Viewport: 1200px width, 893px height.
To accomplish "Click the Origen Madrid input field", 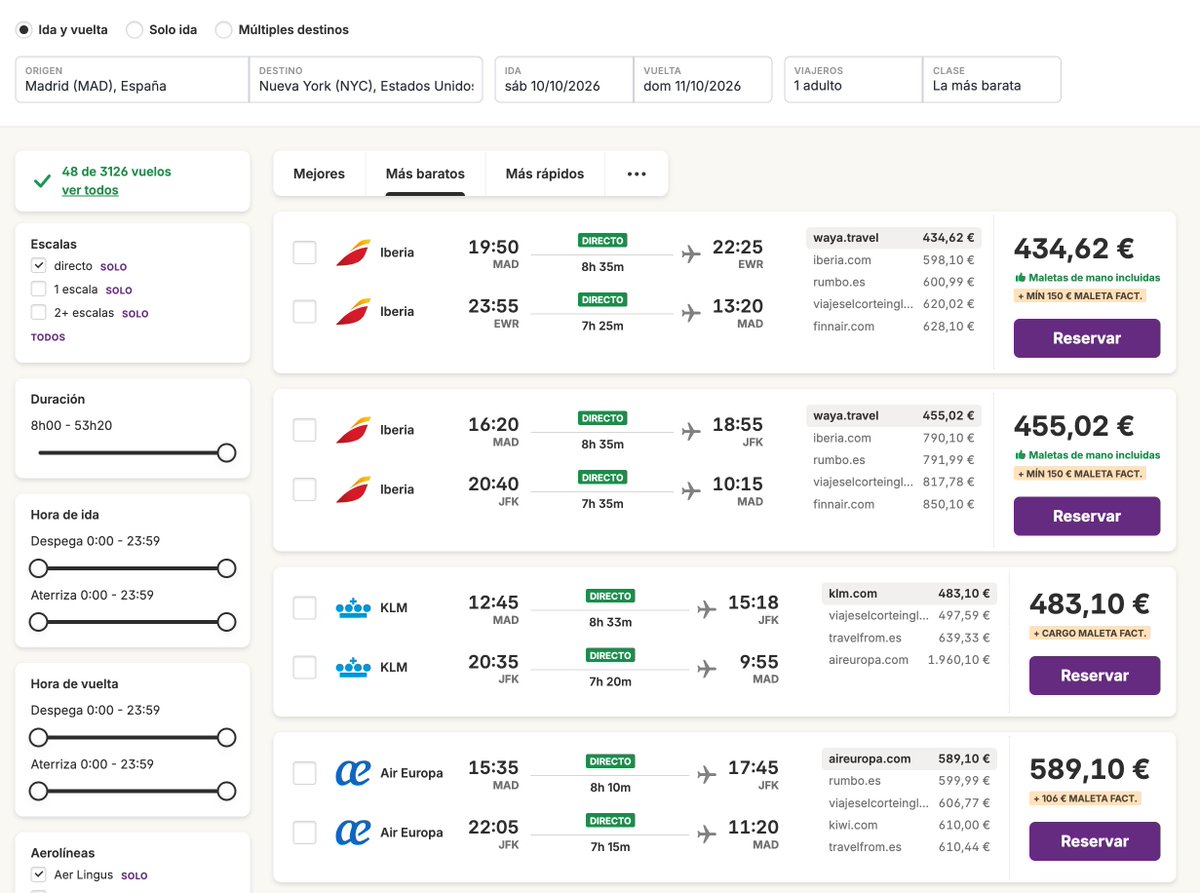I will click(132, 79).
